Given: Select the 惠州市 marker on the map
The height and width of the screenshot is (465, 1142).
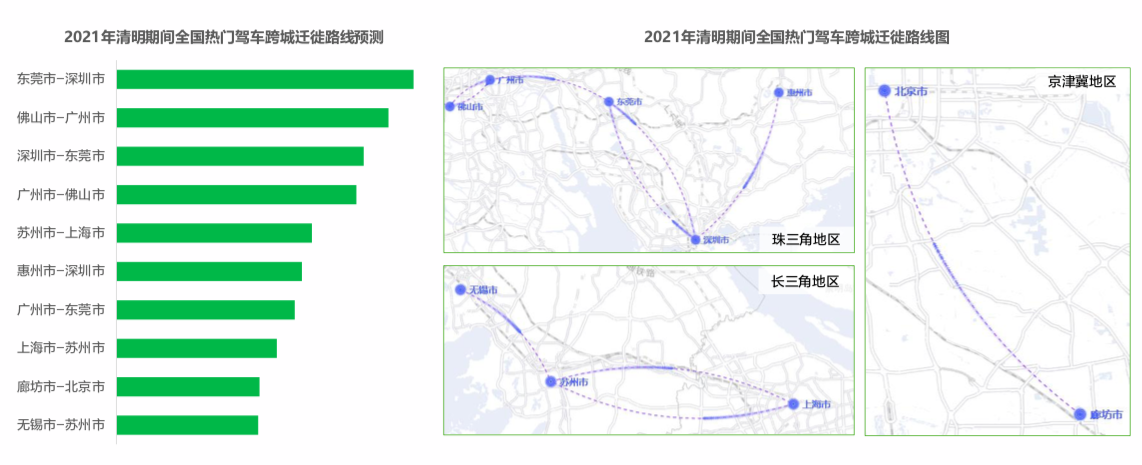Looking at the screenshot, I should 779,93.
